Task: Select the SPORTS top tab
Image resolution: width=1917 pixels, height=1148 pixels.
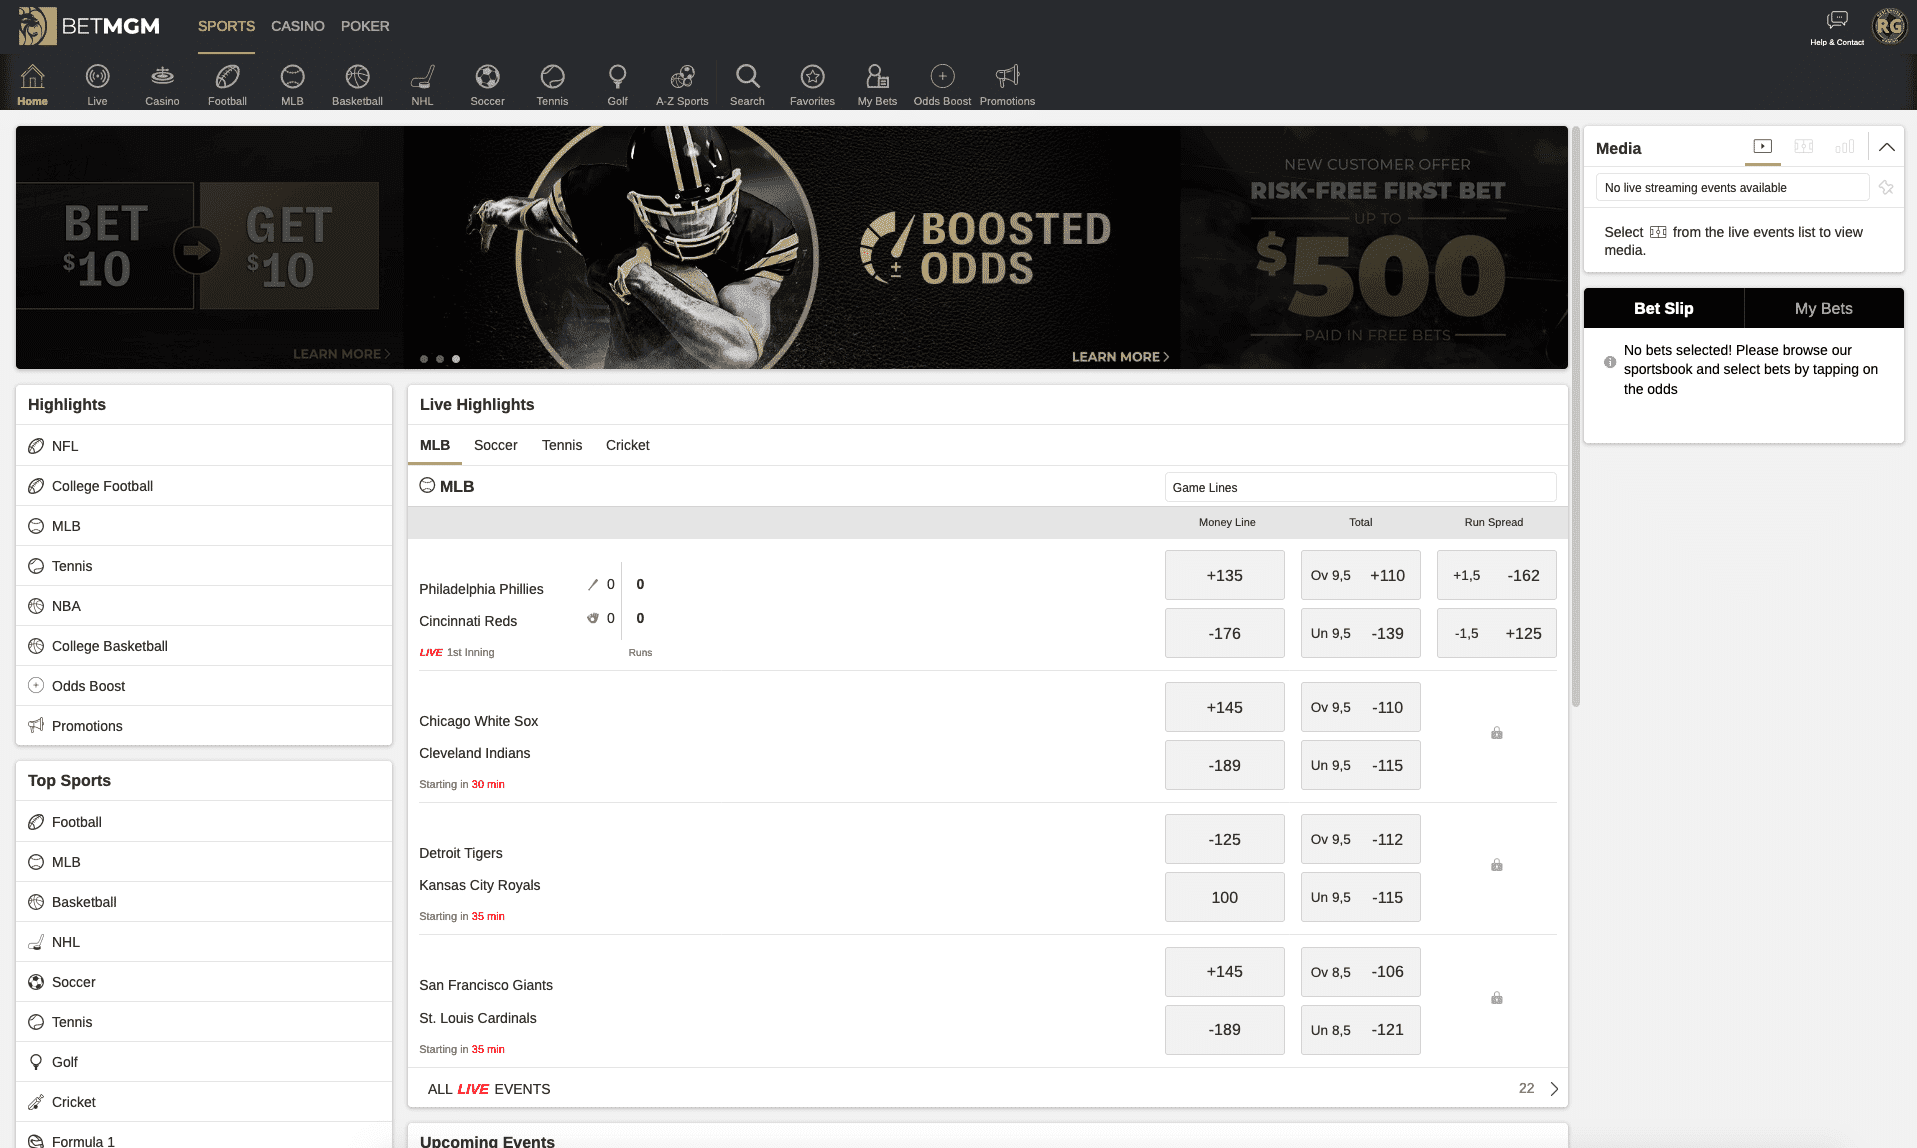Action: pos(226,26)
